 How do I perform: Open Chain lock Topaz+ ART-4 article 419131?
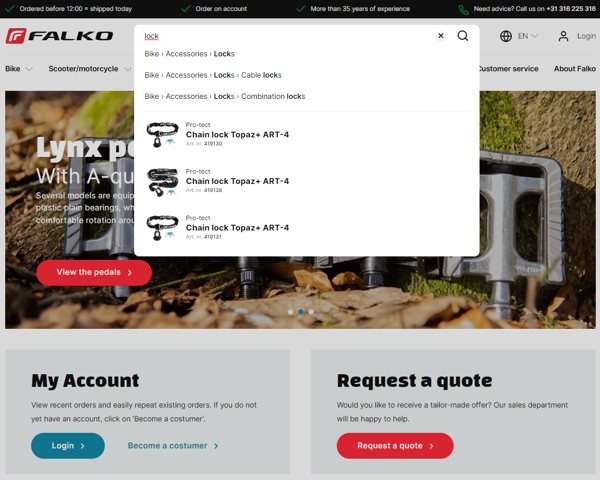(237, 228)
